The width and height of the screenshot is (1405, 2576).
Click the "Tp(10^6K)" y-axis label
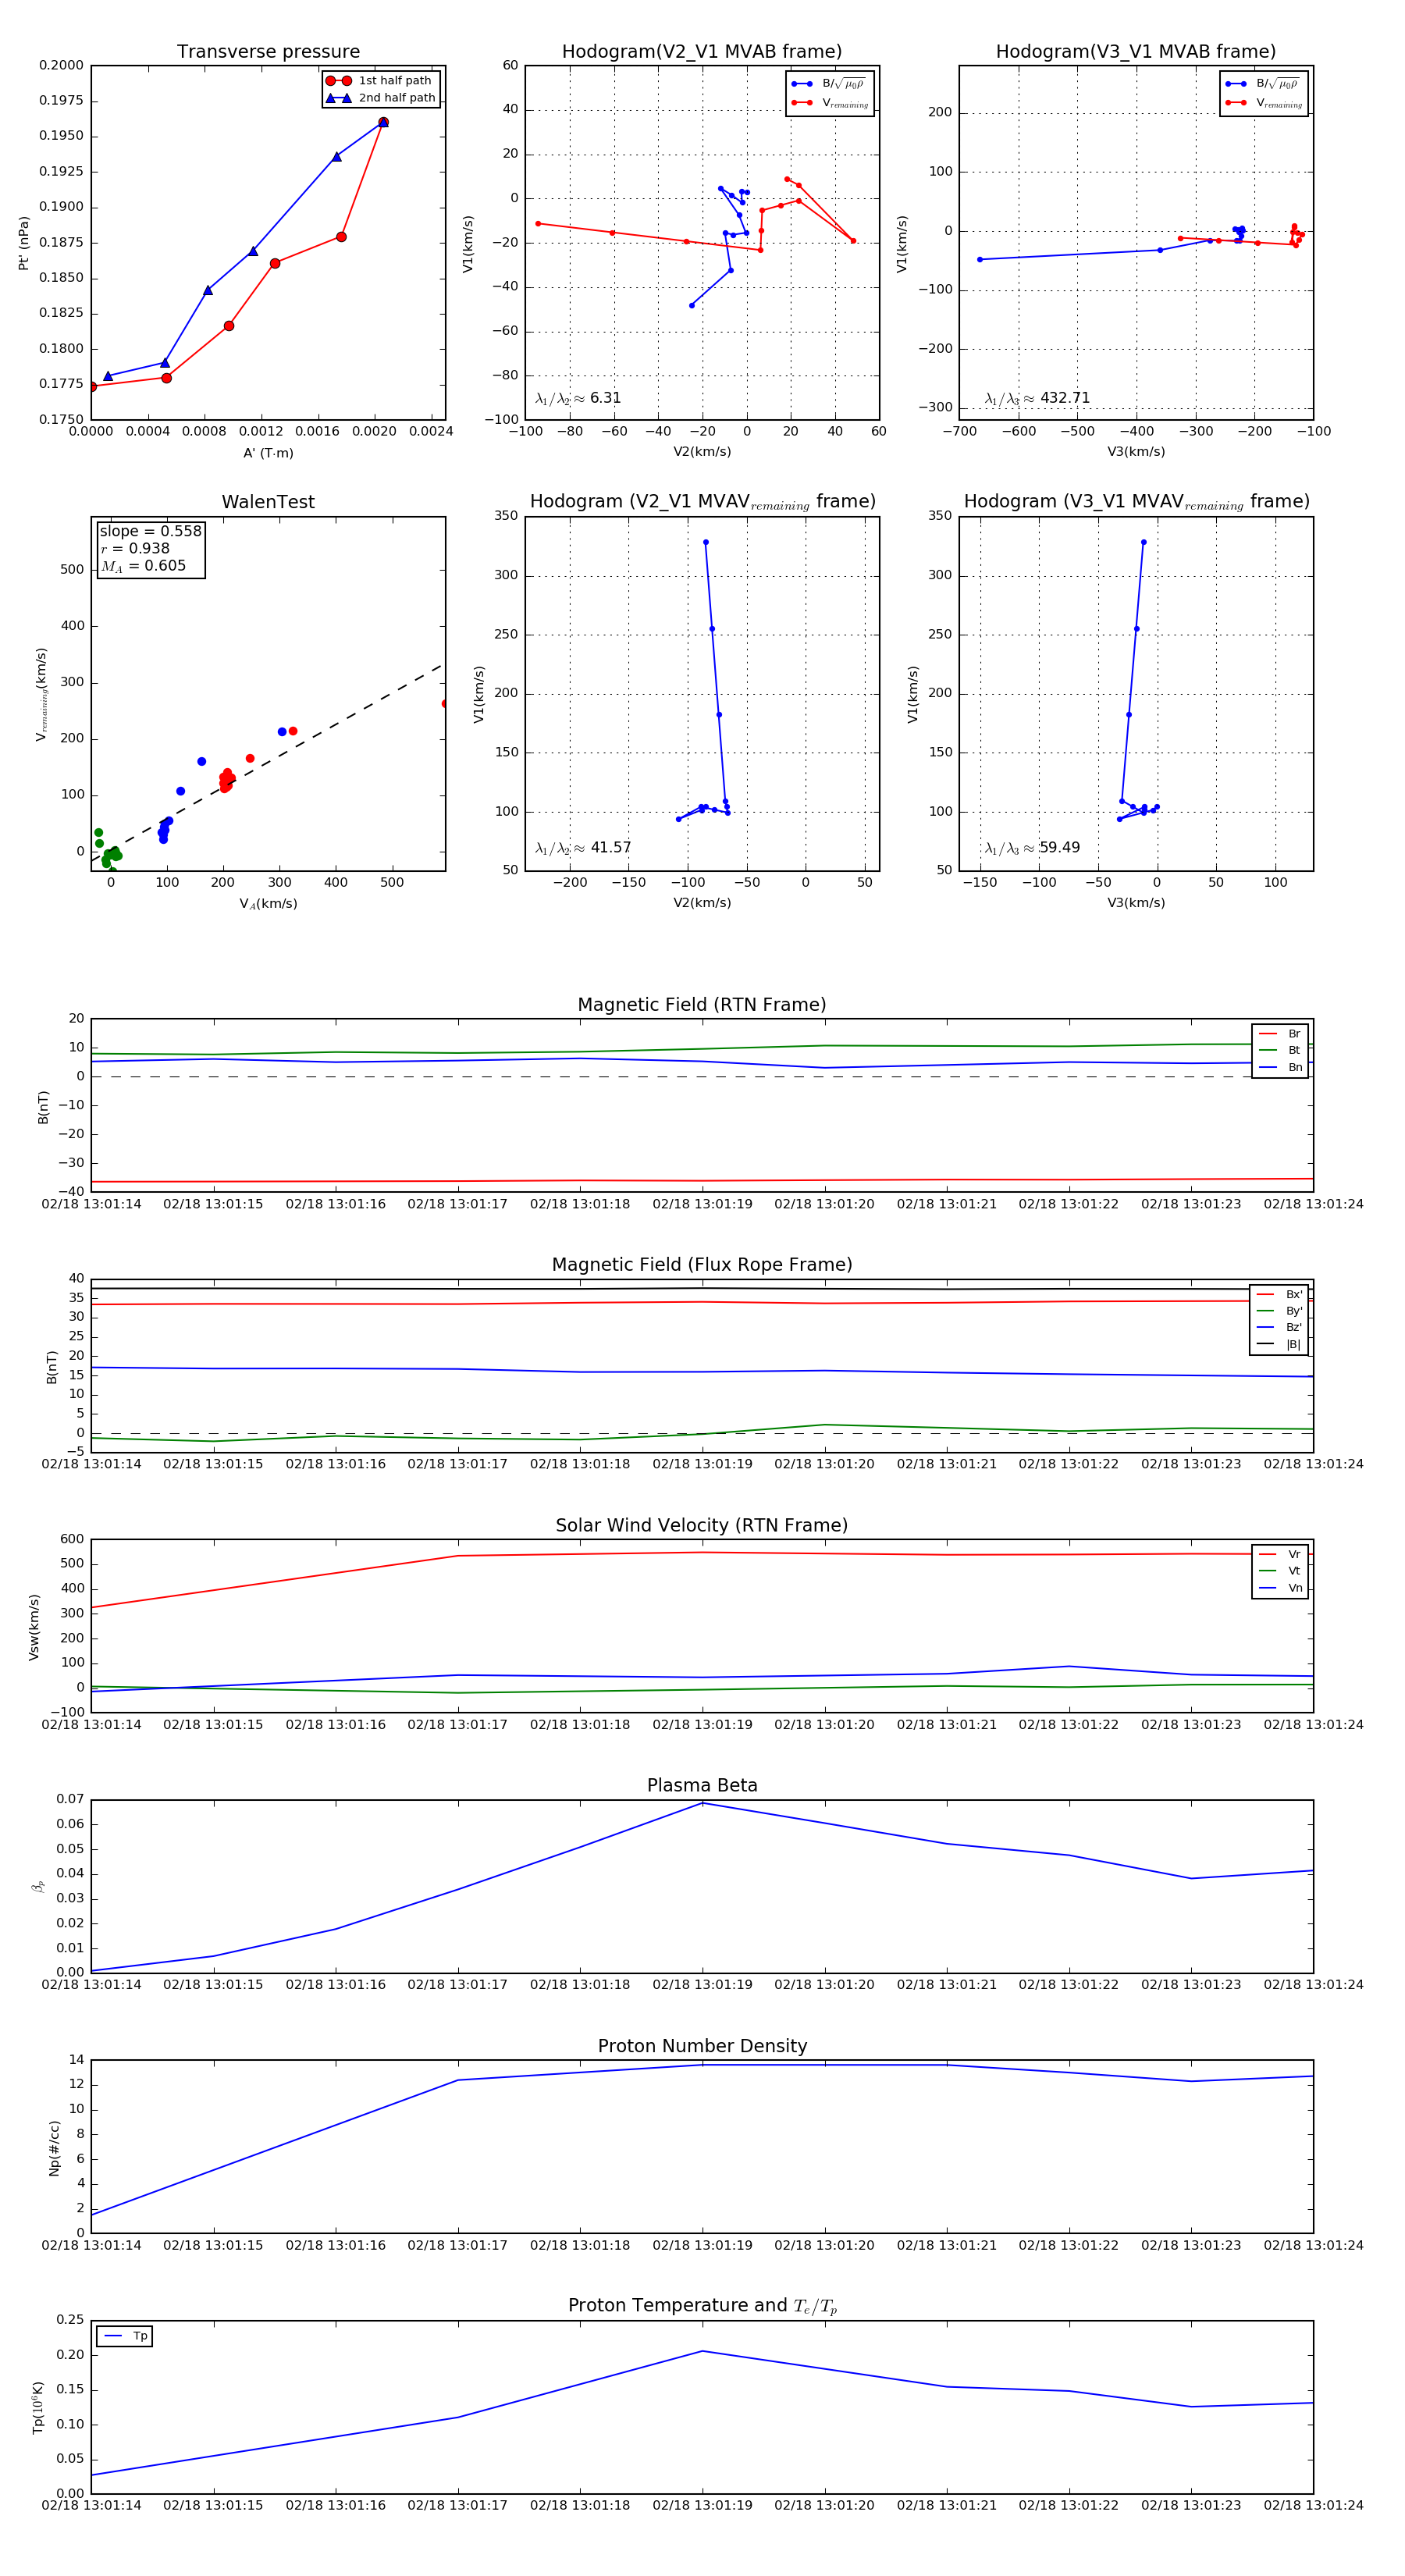(x=38, y=2407)
